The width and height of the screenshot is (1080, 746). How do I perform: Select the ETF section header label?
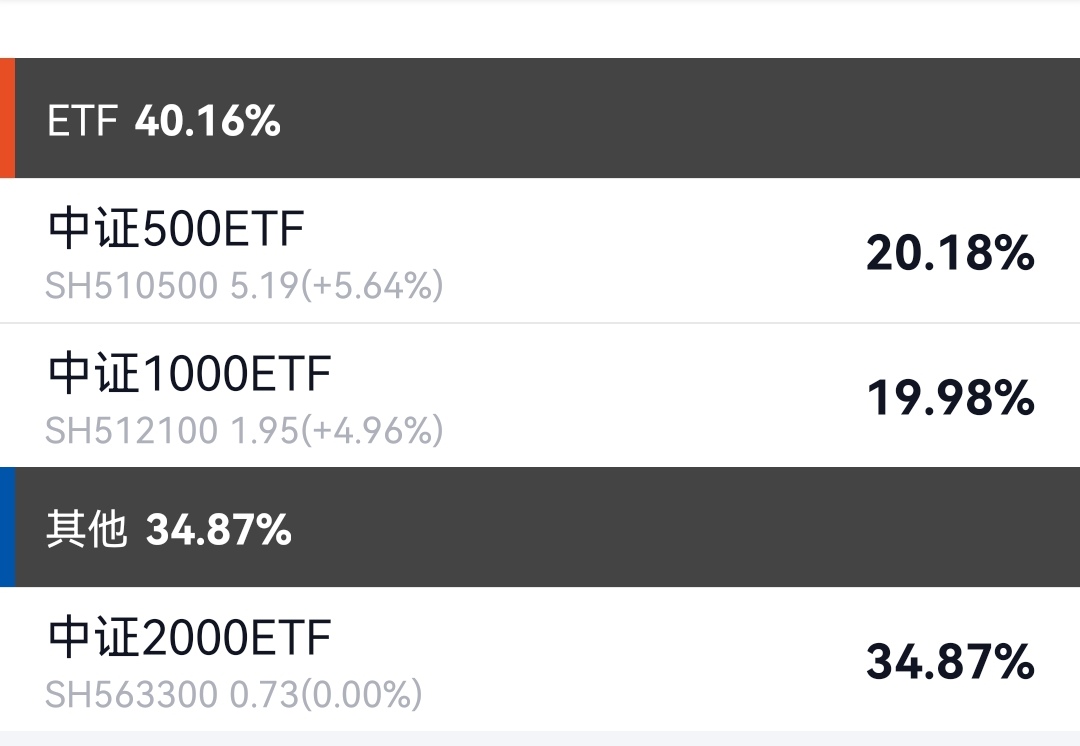click(x=82, y=122)
